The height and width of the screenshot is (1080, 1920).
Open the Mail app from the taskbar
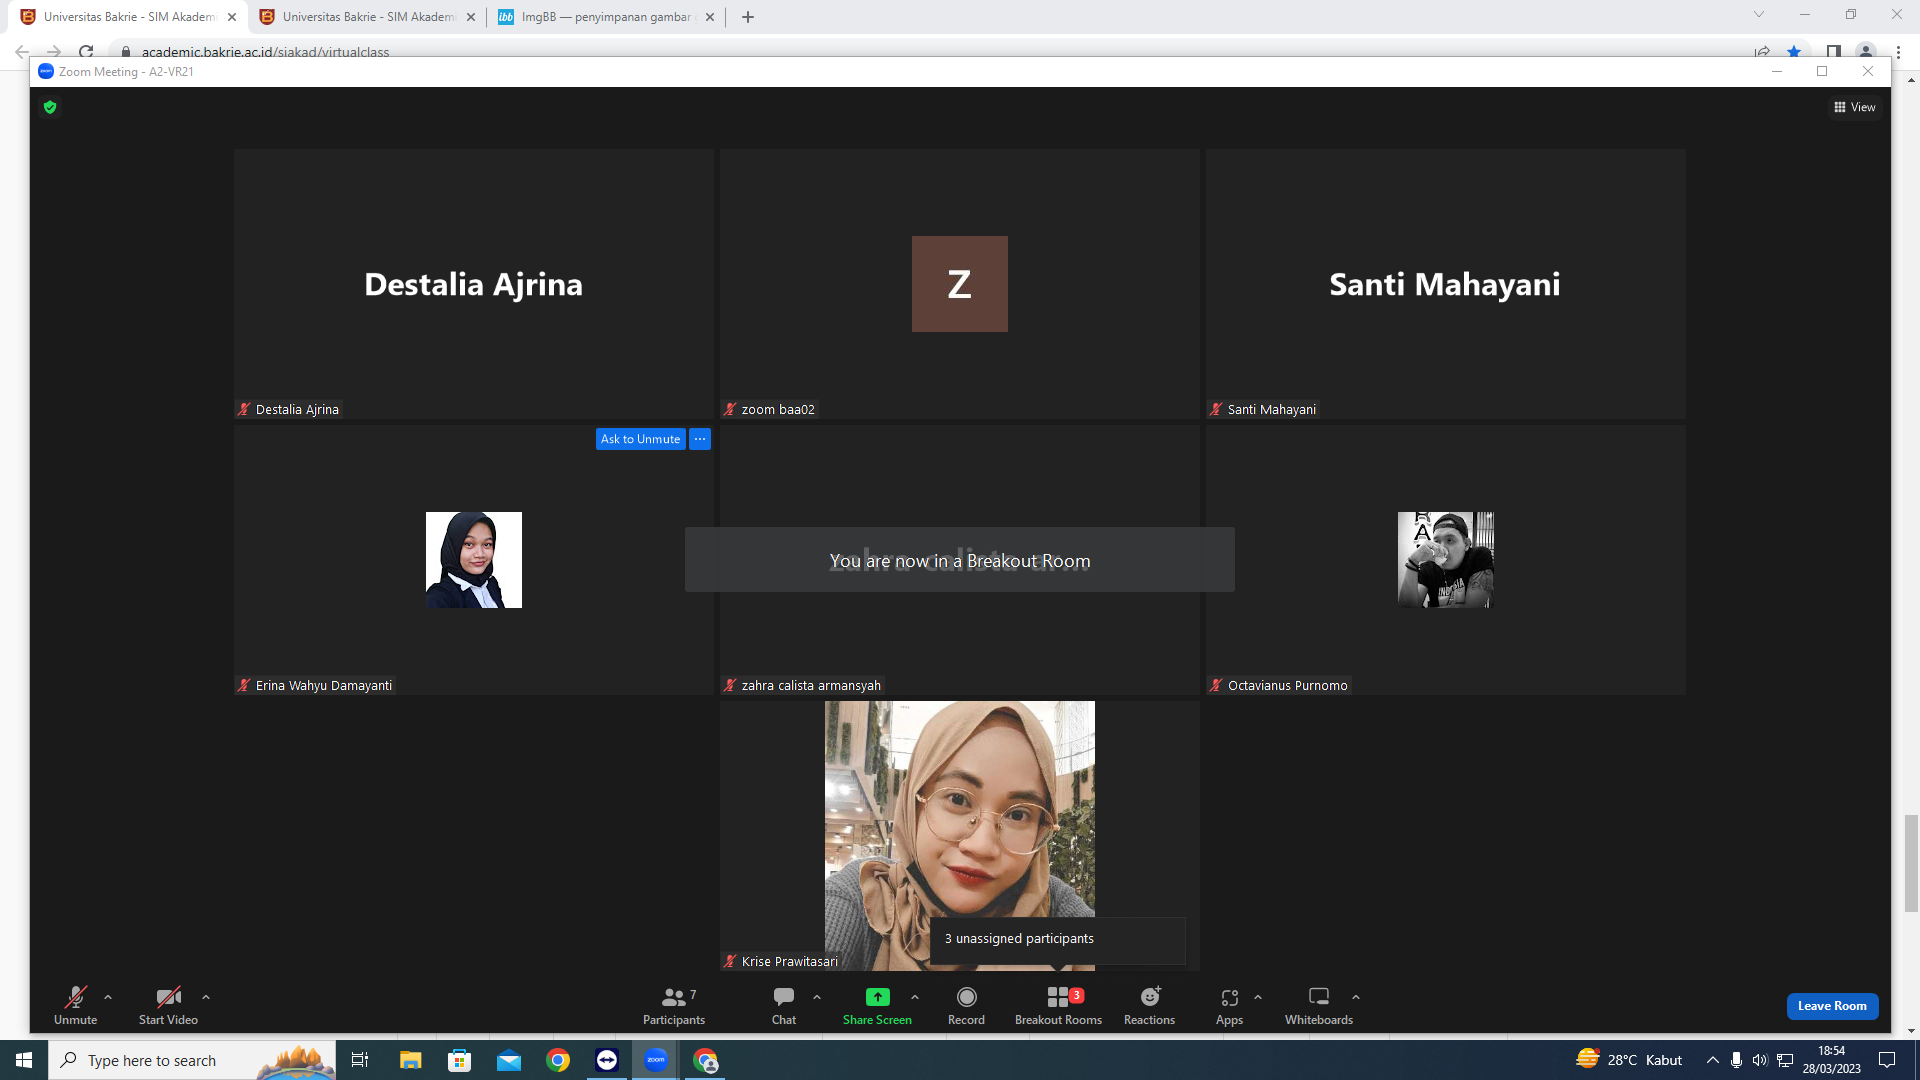click(x=509, y=1060)
